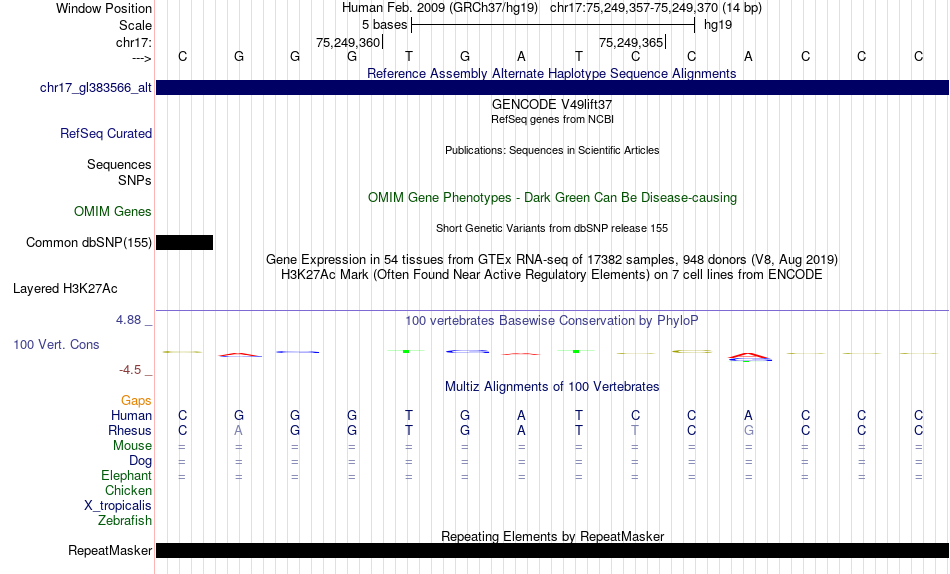Click the 'chr17:' position label
Image resolution: width=950 pixels, height=574 pixels.
click(134, 42)
